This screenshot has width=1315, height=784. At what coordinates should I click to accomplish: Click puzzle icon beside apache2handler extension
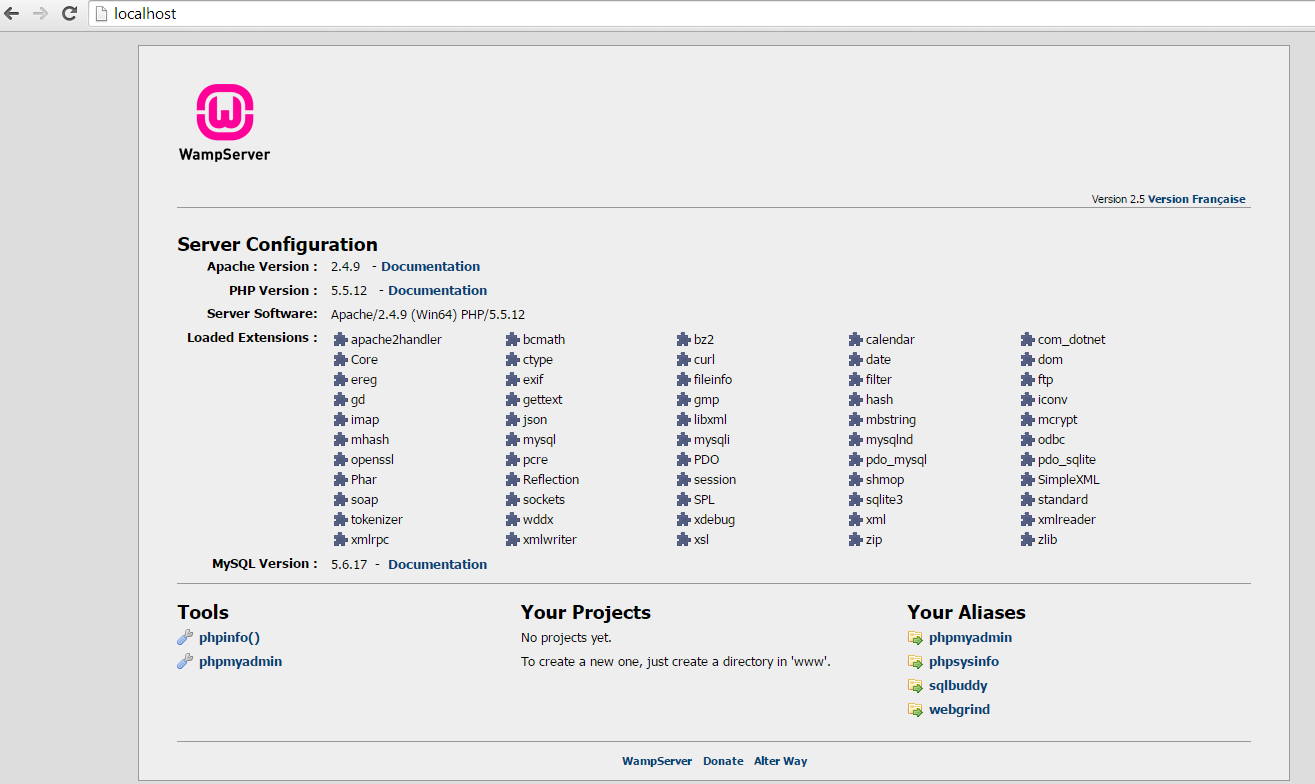click(x=341, y=340)
